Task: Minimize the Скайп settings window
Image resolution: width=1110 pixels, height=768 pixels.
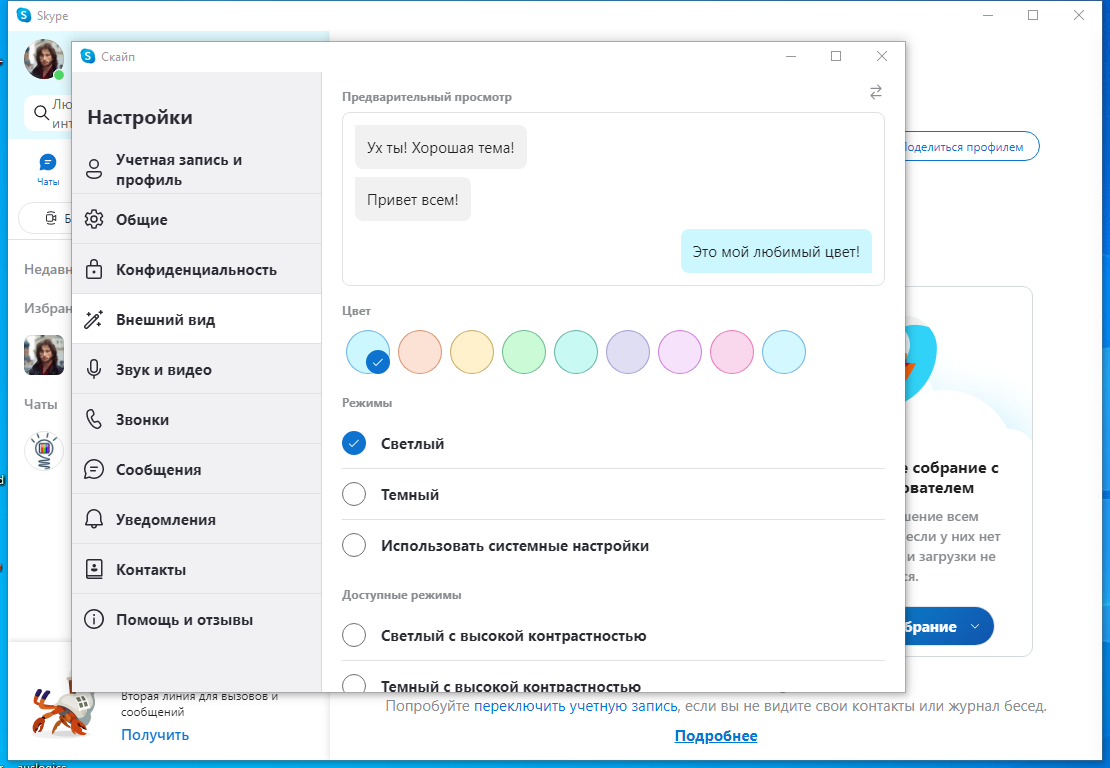Action: [x=791, y=56]
